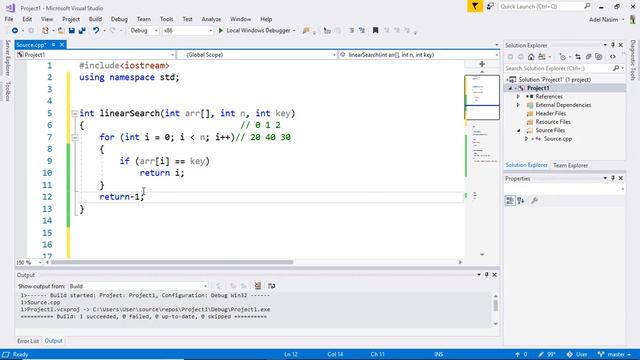Collapse the linearSearch function fold marker
The height and width of the screenshot is (360, 640).
75,113
